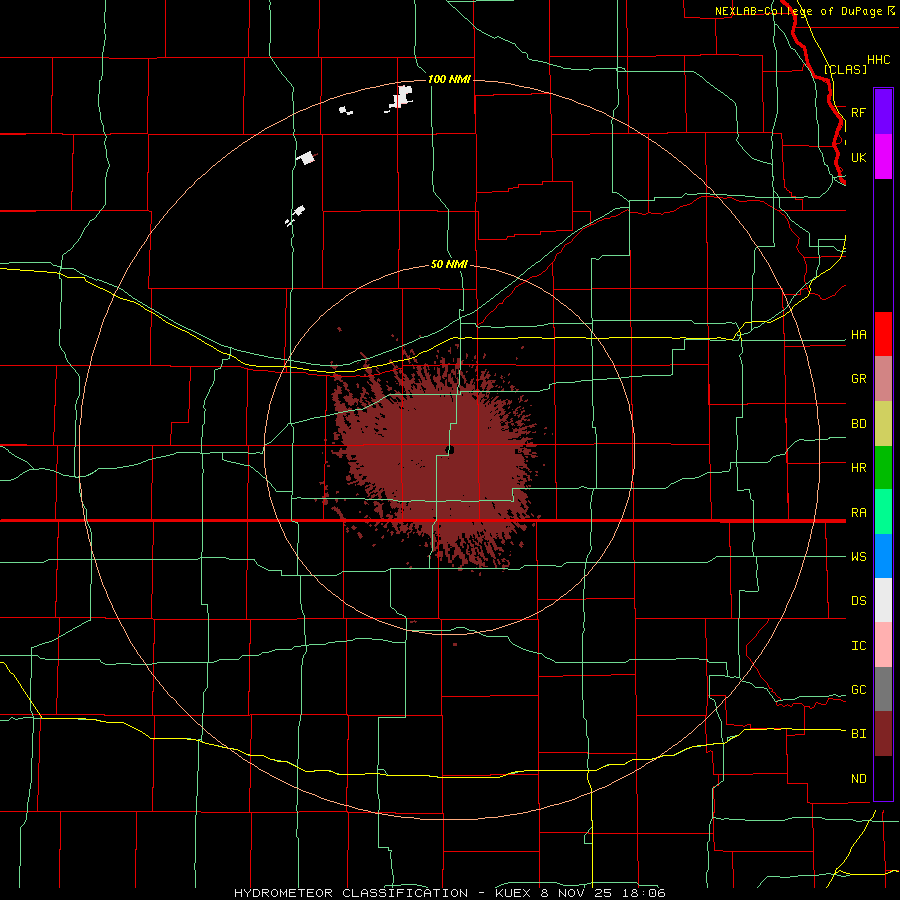This screenshot has height=900, width=900.
Task: Click the largest white echo near 100 NMI label
Action: point(403,96)
